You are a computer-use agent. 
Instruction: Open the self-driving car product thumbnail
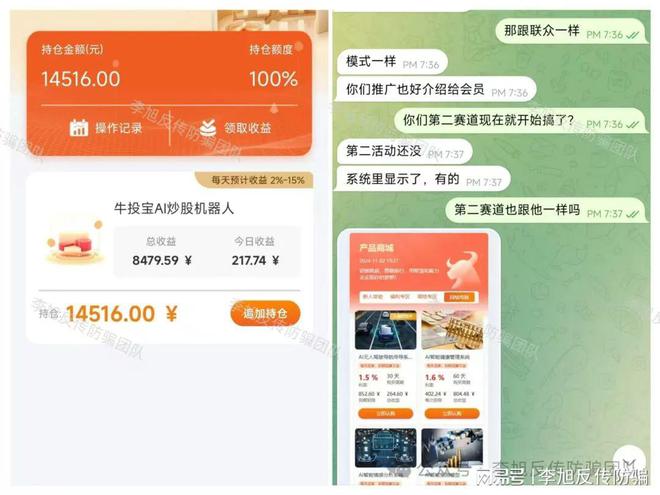386,330
